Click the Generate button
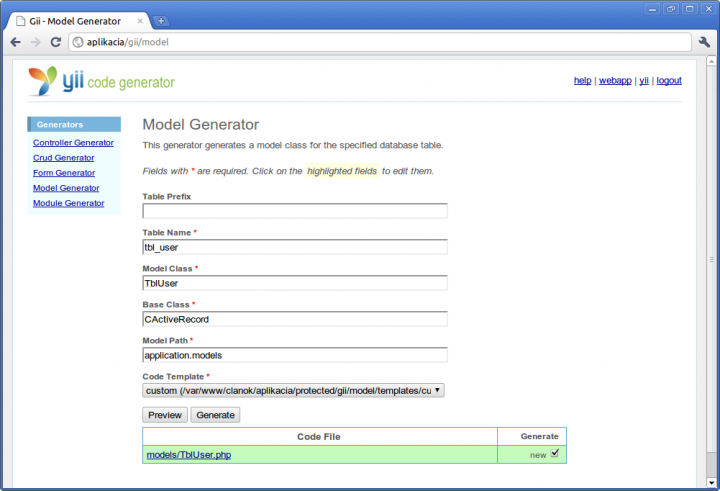Viewport: 720px width, 491px height. click(215, 415)
